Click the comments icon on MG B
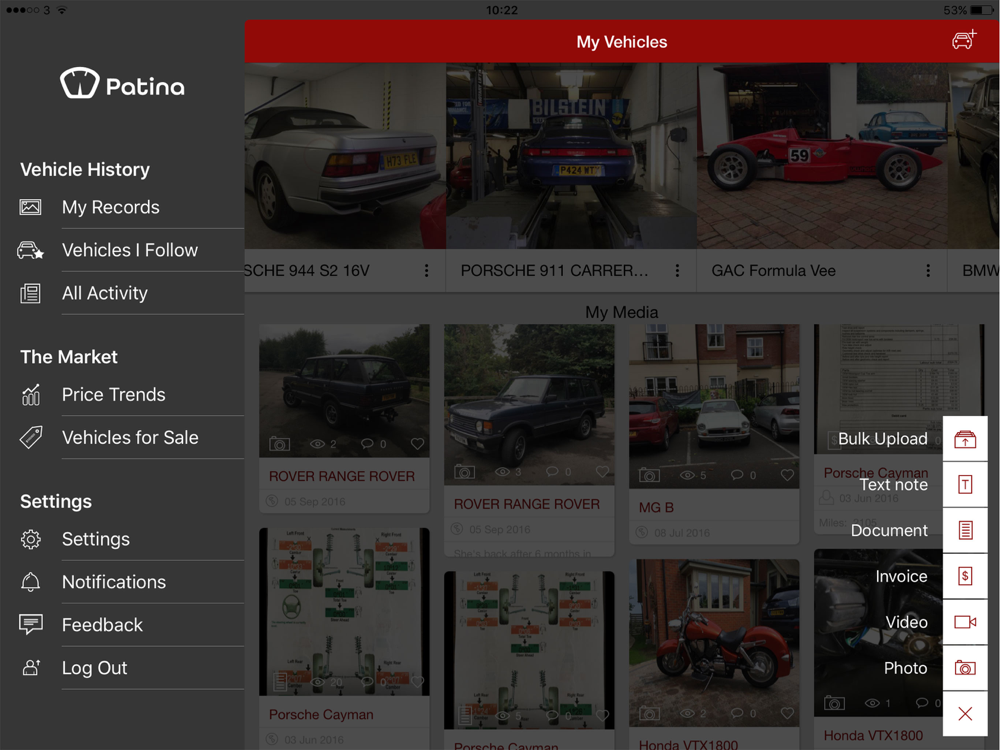The height and width of the screenshot is (750, 1000). 737,475
